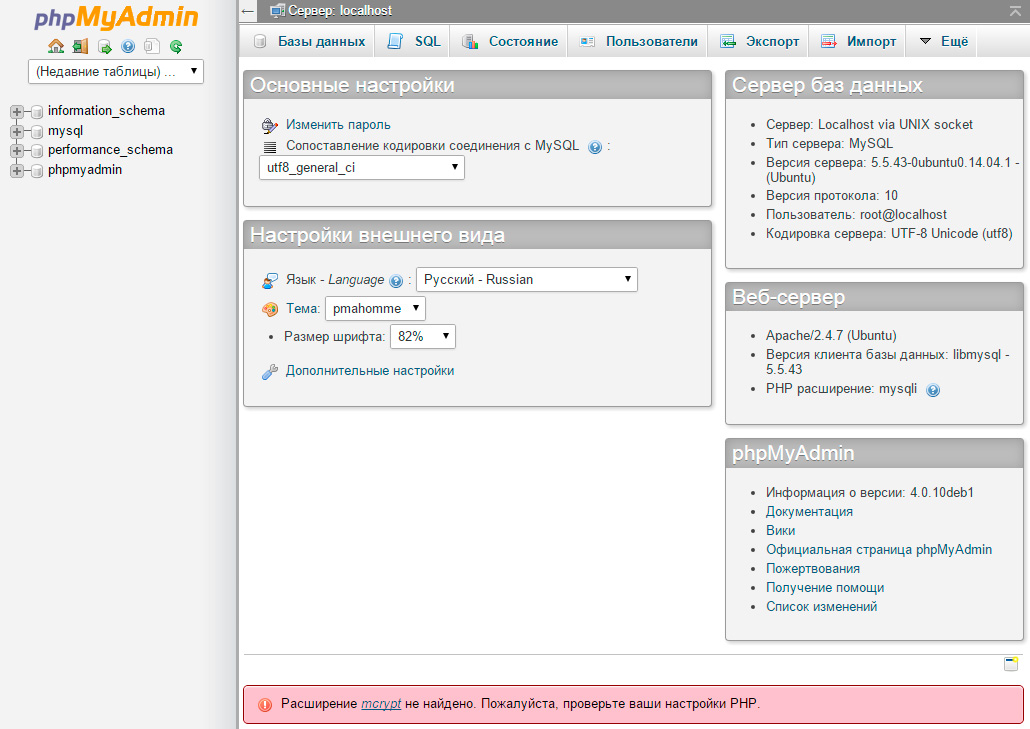Click the Тема label link
Viewport: 1030px width, 729px height.
(x=303, y=309)
